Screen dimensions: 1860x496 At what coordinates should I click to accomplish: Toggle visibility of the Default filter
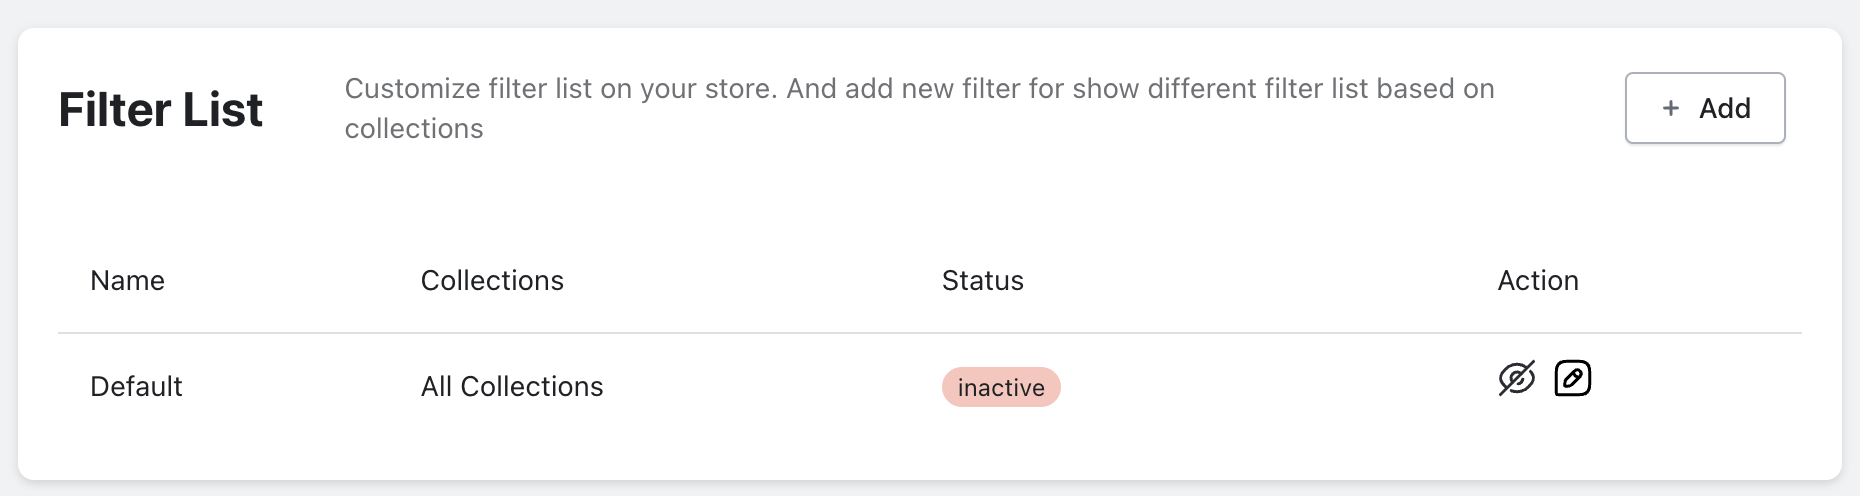click(1516, 379)
